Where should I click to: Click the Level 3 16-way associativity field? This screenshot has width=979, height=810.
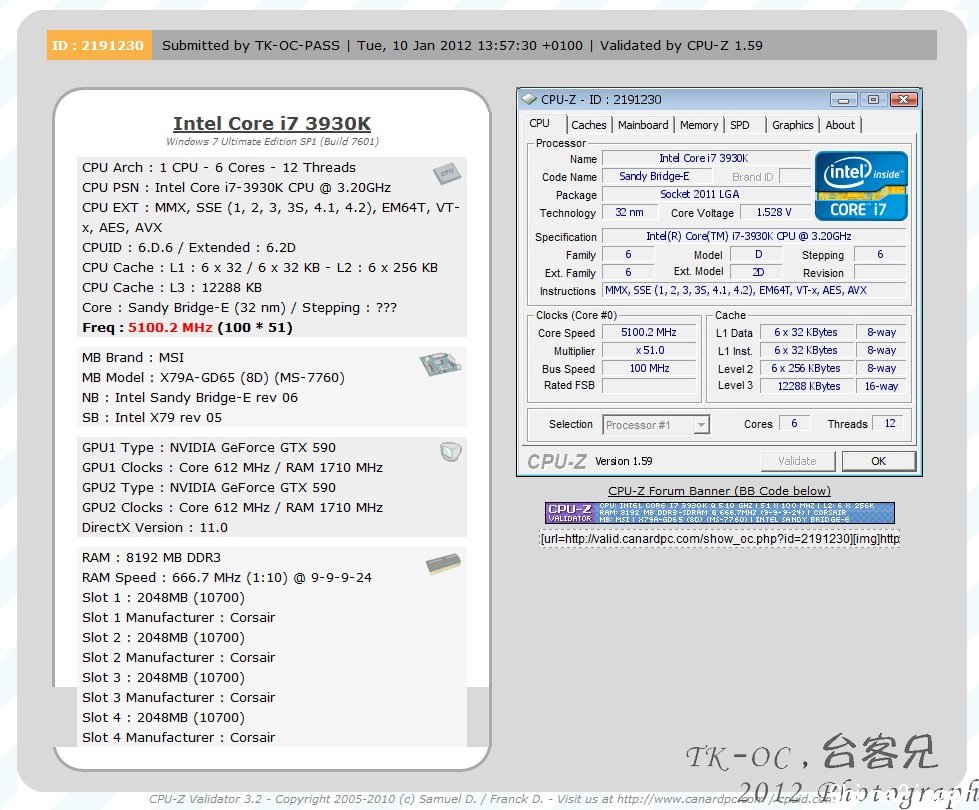click(882, 387)
